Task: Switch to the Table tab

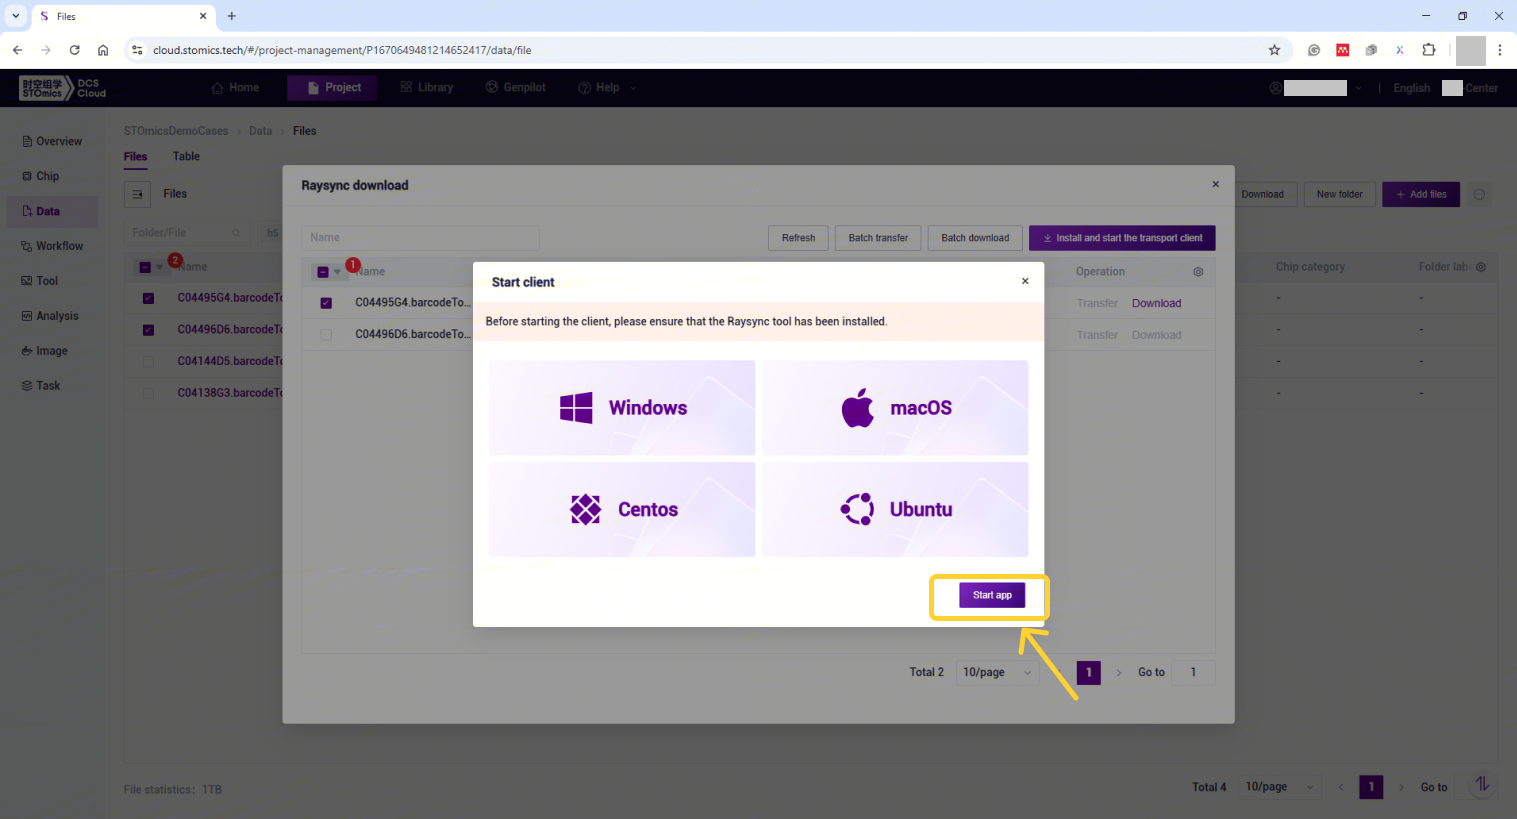Action: 186,156
